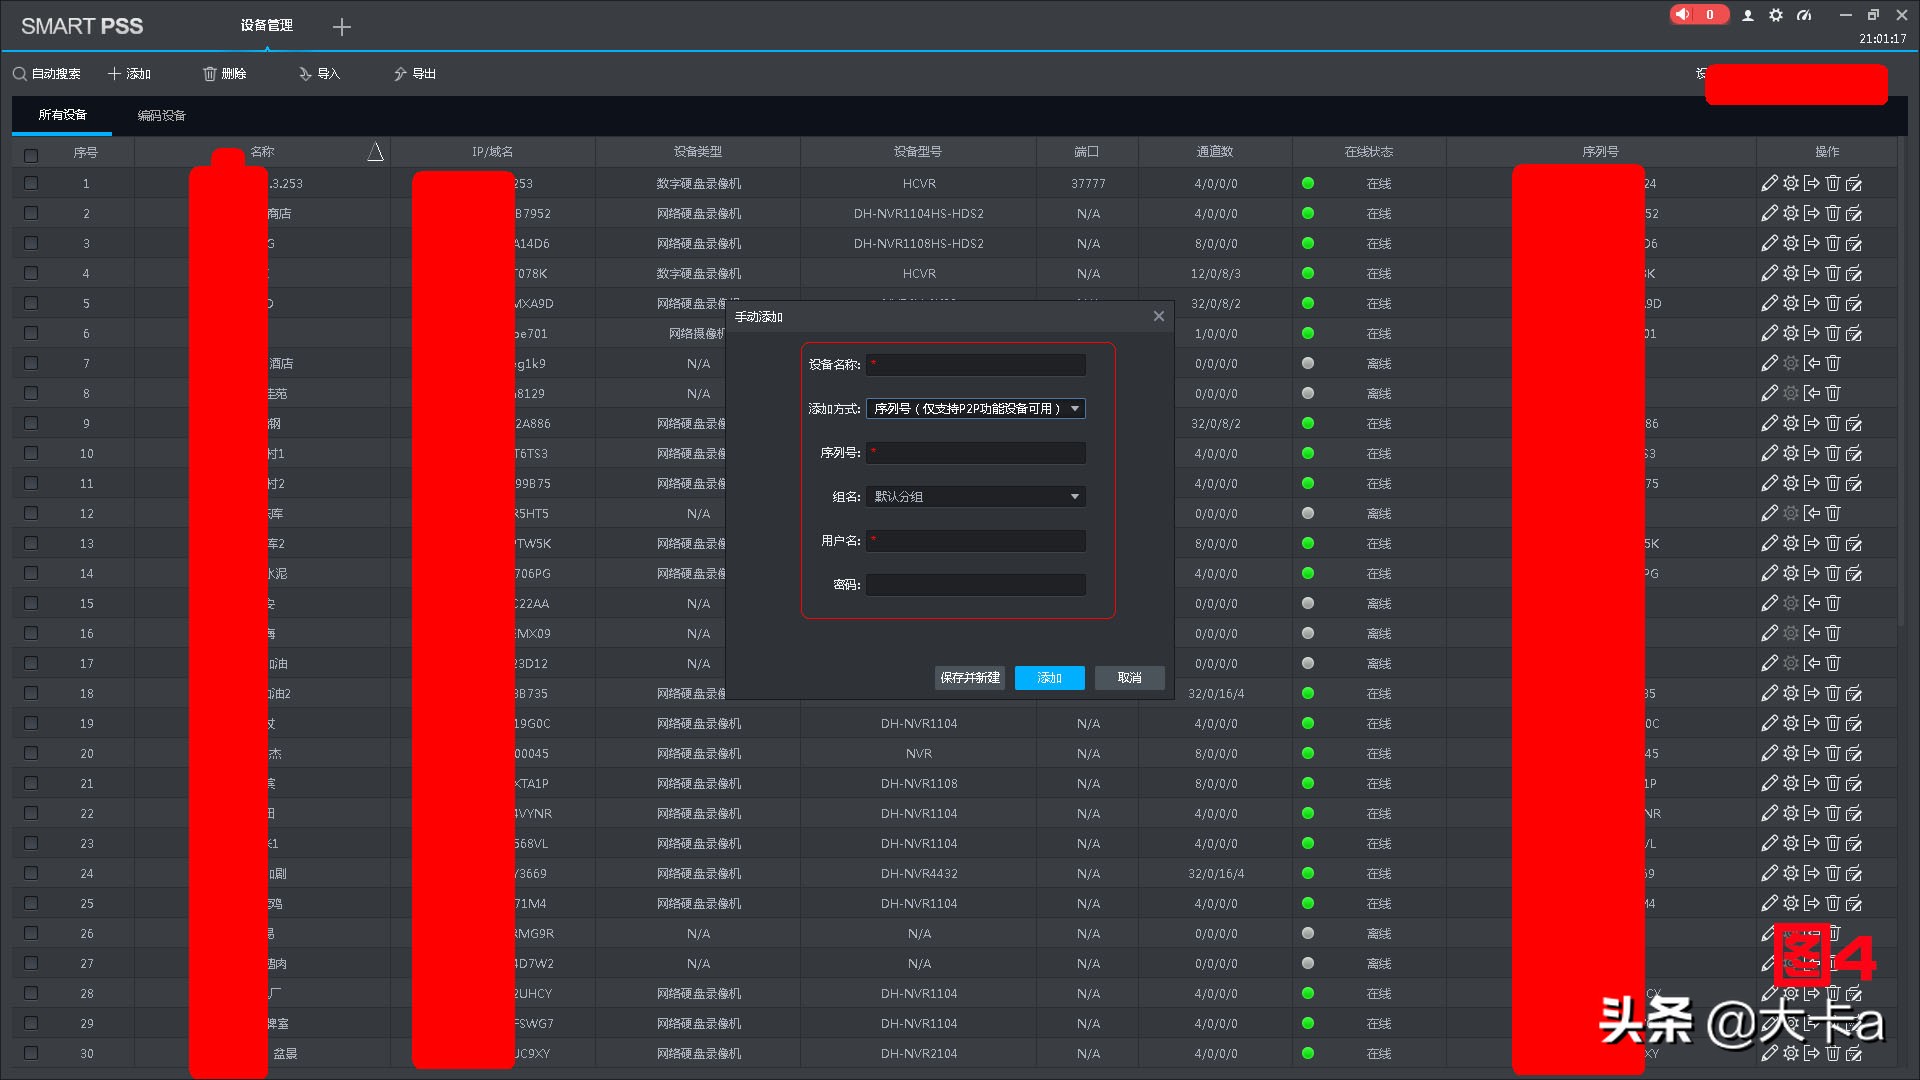
Task: Click the 37777 port cell
Action: tap(1088, 183)
